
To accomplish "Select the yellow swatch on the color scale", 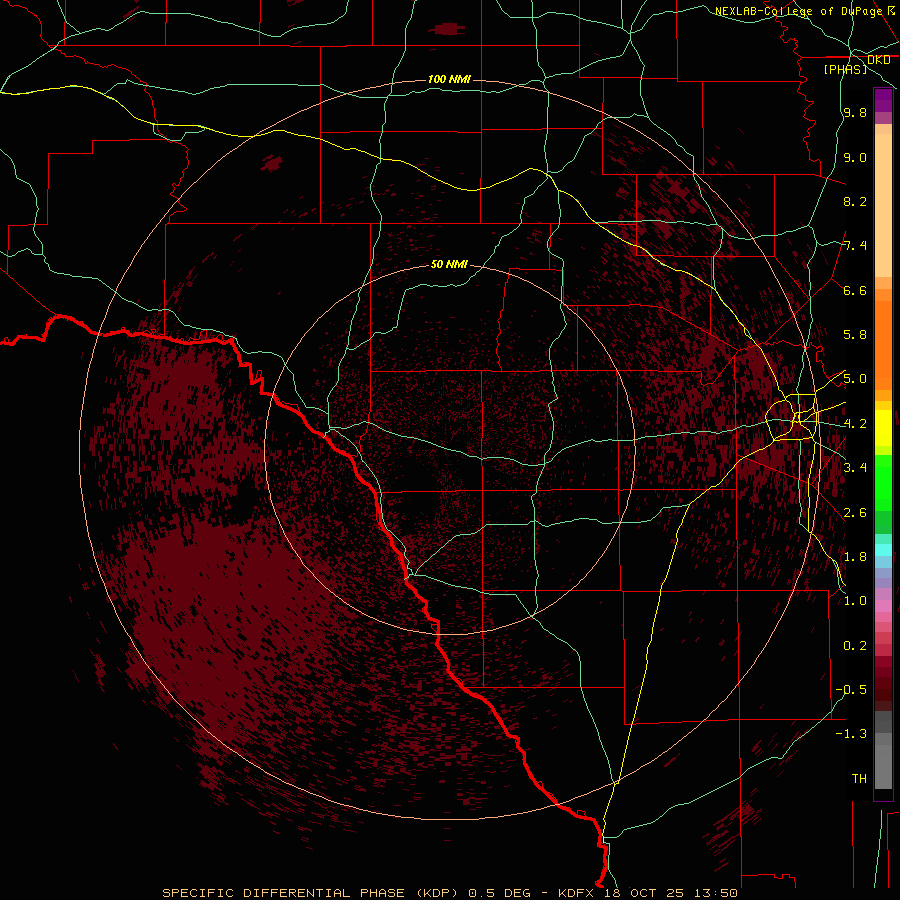I will [883, 428].
